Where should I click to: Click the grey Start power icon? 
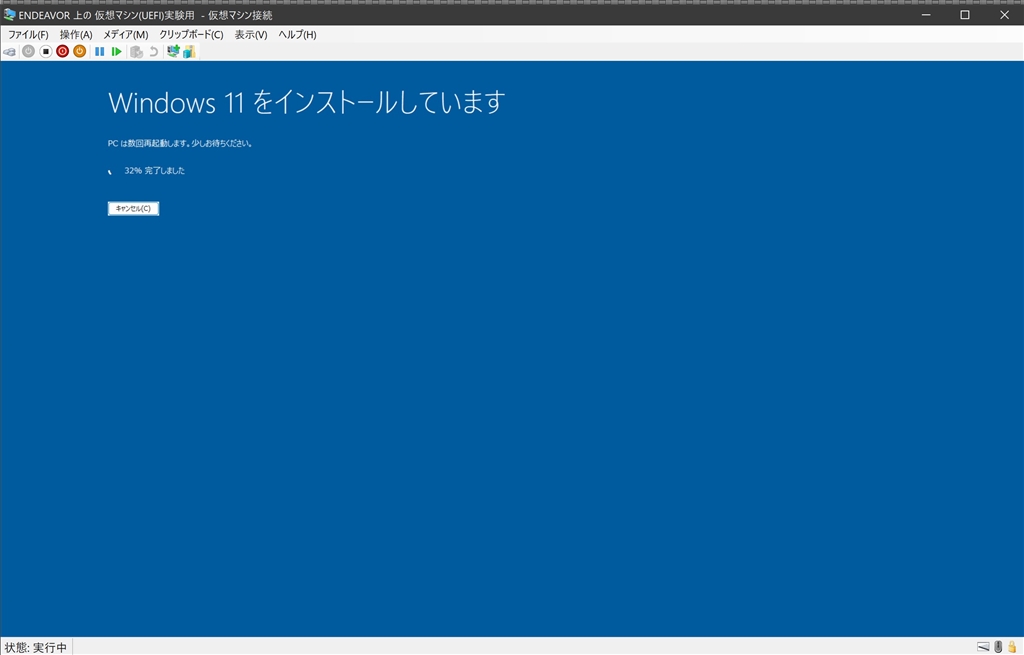pyautogui.click(x=28, y=52)
